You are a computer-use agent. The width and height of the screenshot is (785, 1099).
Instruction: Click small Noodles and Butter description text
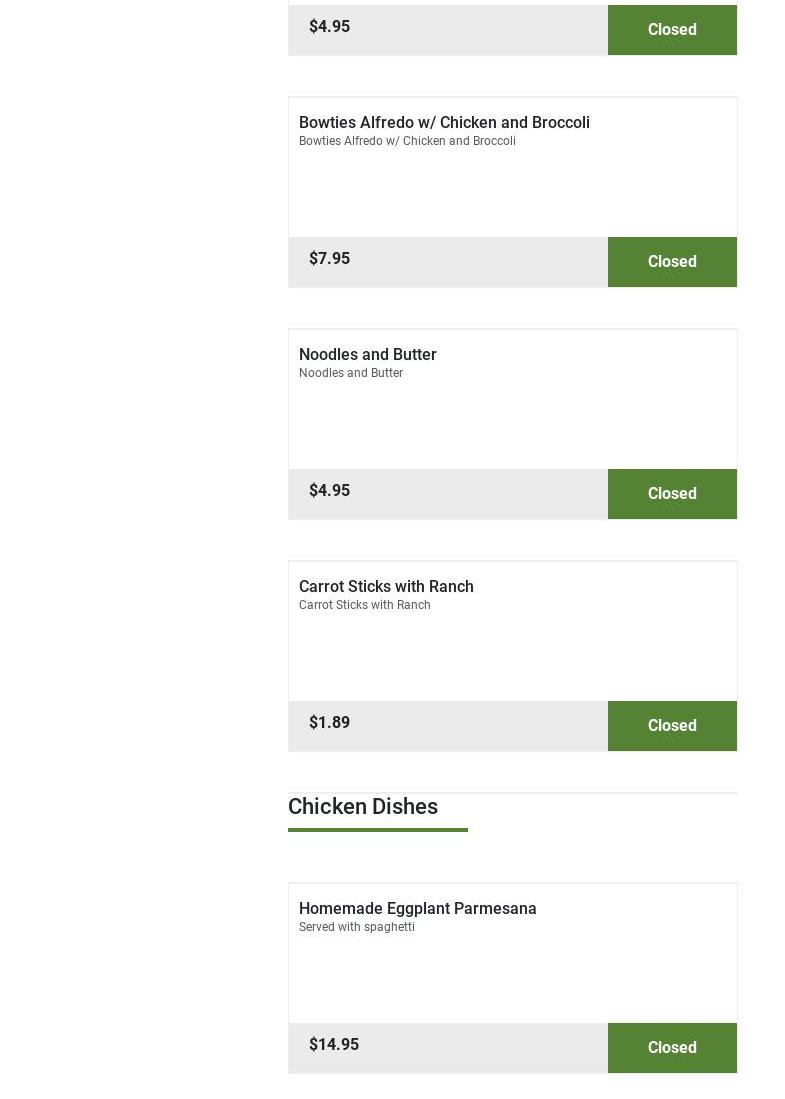click(x=350, y=373)
